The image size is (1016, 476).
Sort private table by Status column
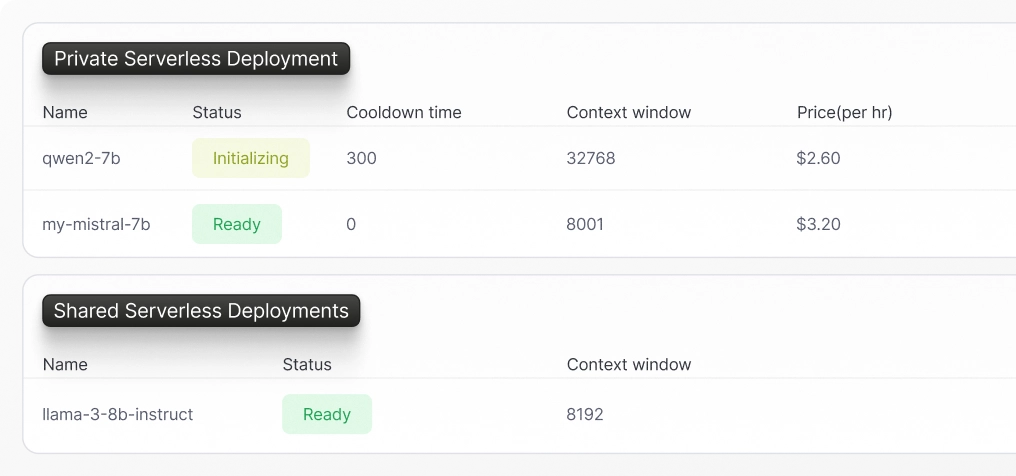coord(216,113)
